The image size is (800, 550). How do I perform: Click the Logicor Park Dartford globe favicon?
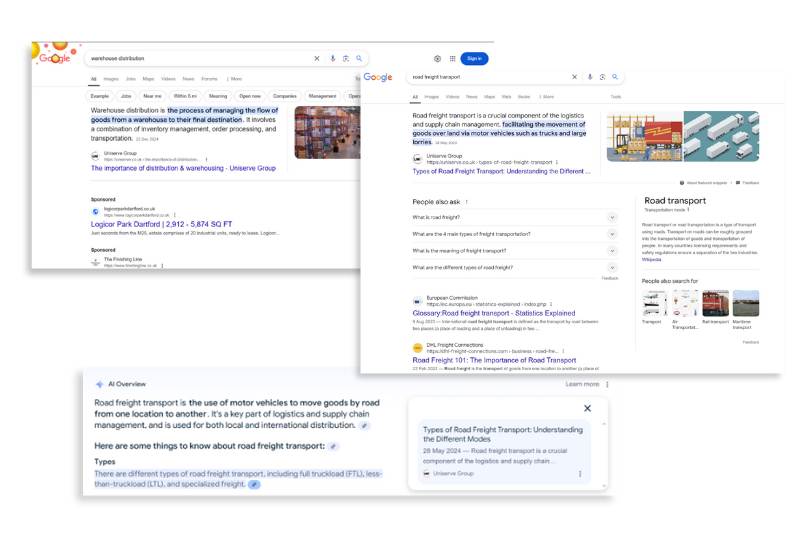click(x=95, y=212)
